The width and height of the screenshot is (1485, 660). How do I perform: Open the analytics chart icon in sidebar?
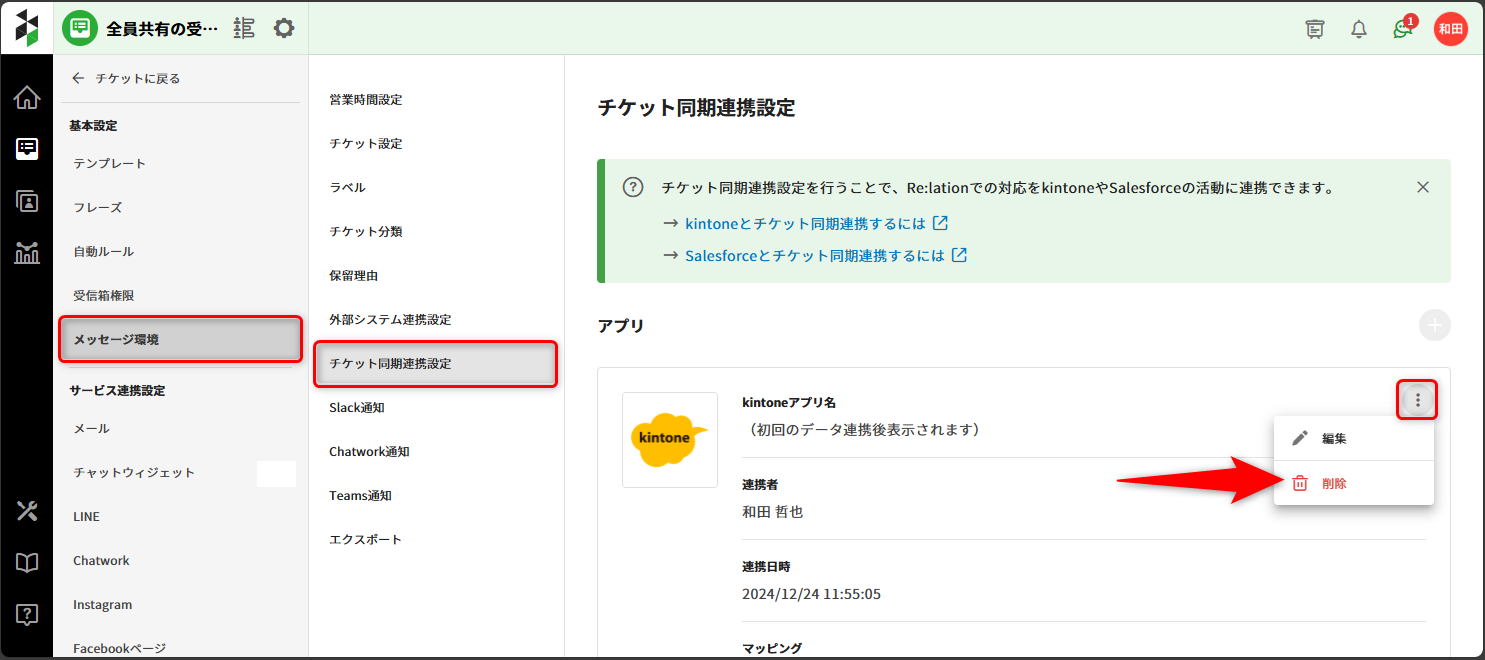tap(27, 253)
